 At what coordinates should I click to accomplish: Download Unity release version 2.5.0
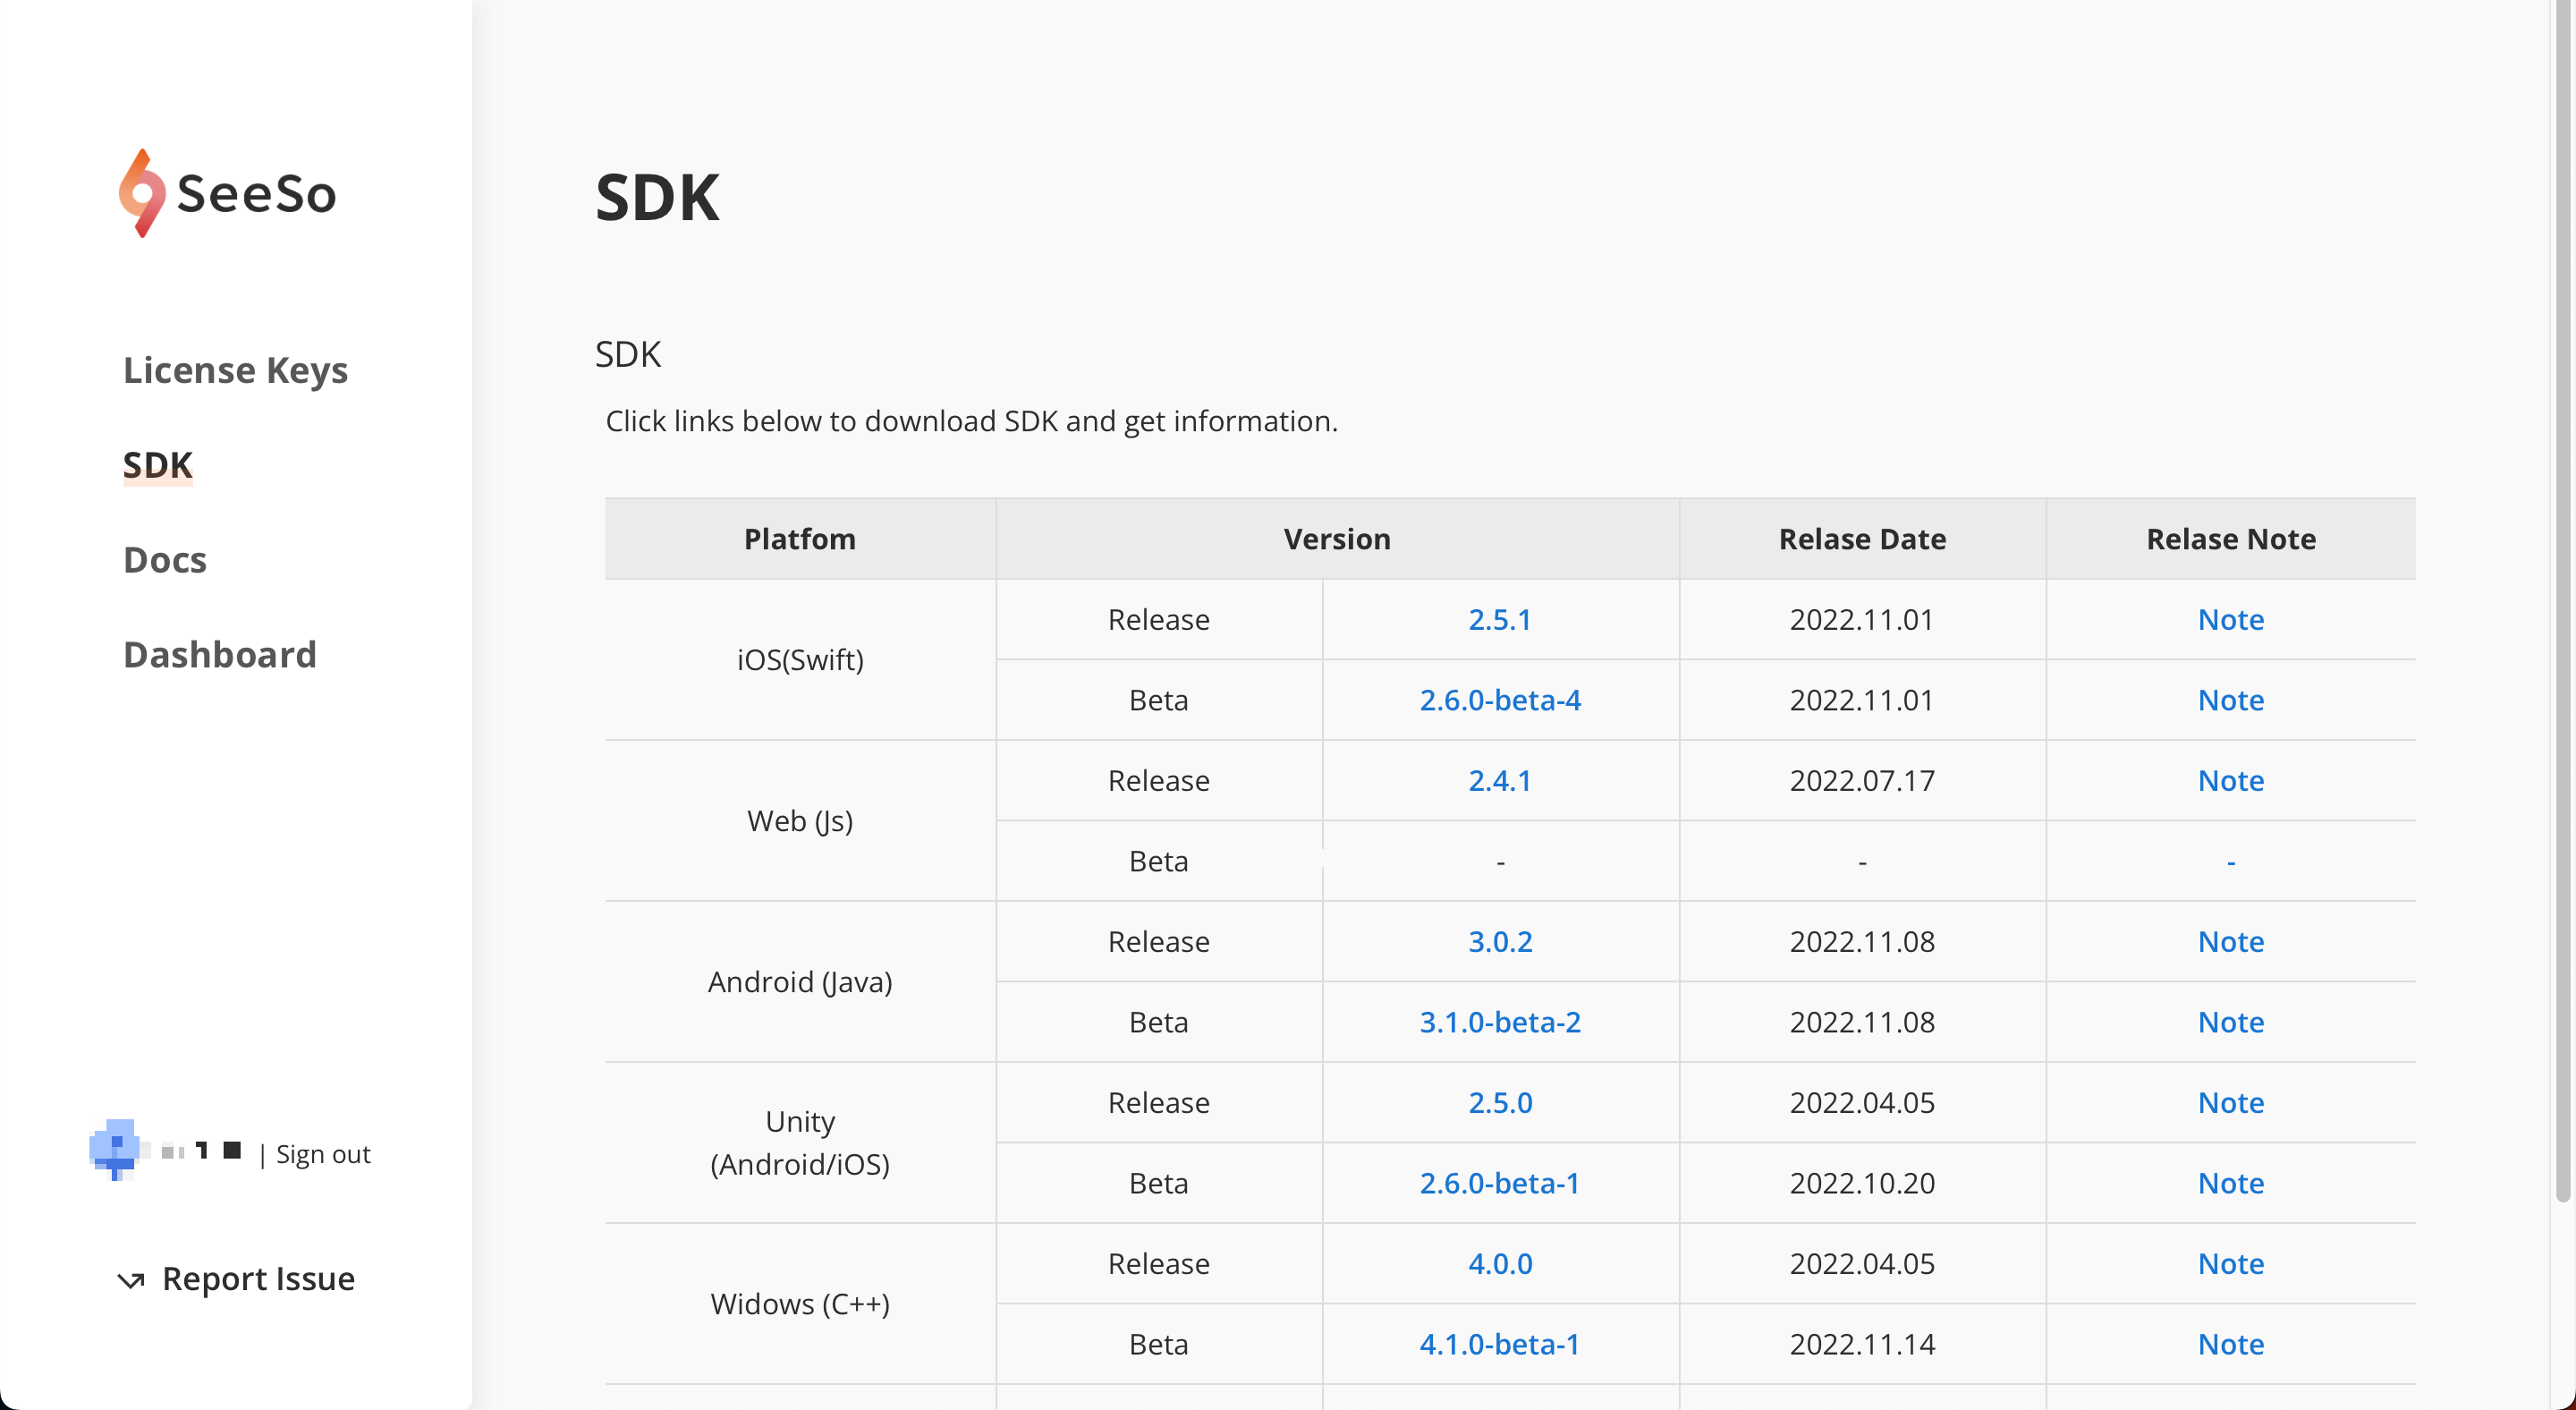pyautogui.click(x=1499, y=1103)
